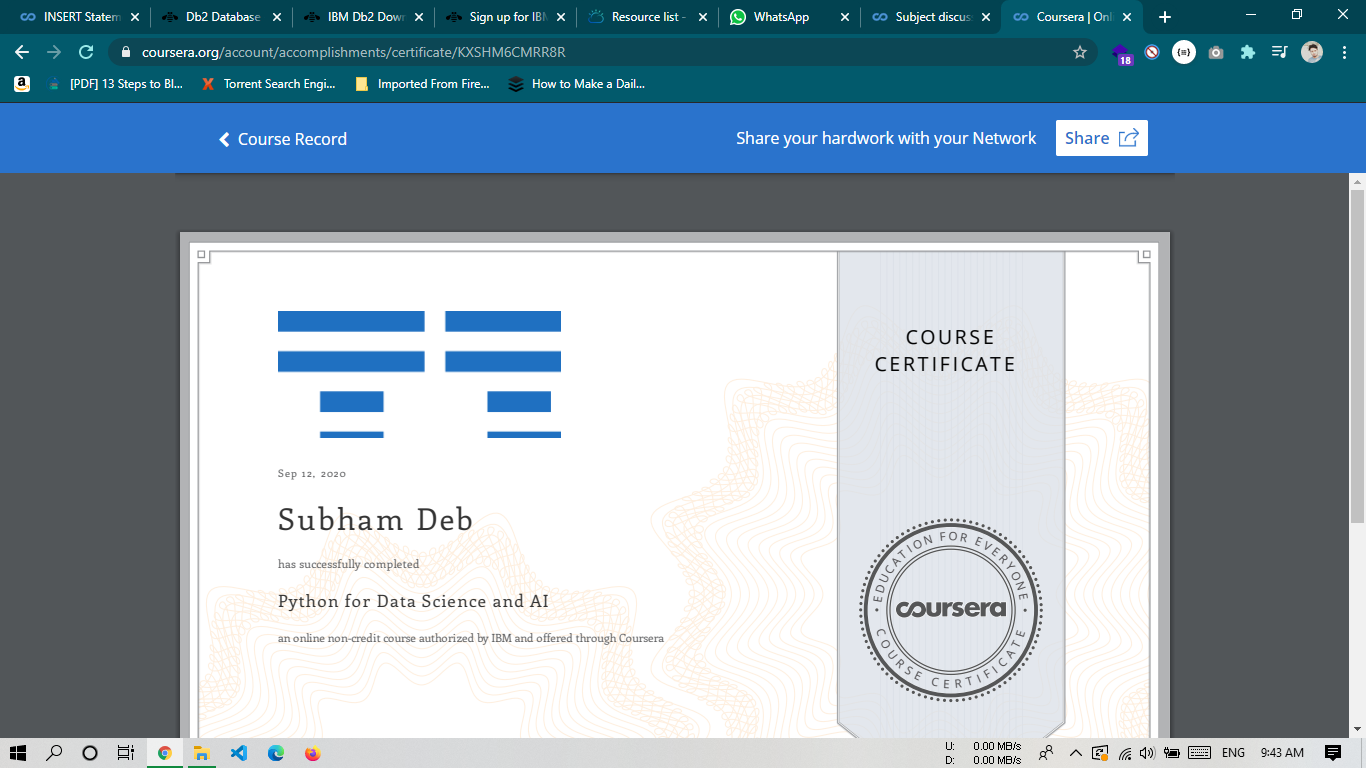
Task: Open the Chrome profile avatar
Action: [1312, 52]
